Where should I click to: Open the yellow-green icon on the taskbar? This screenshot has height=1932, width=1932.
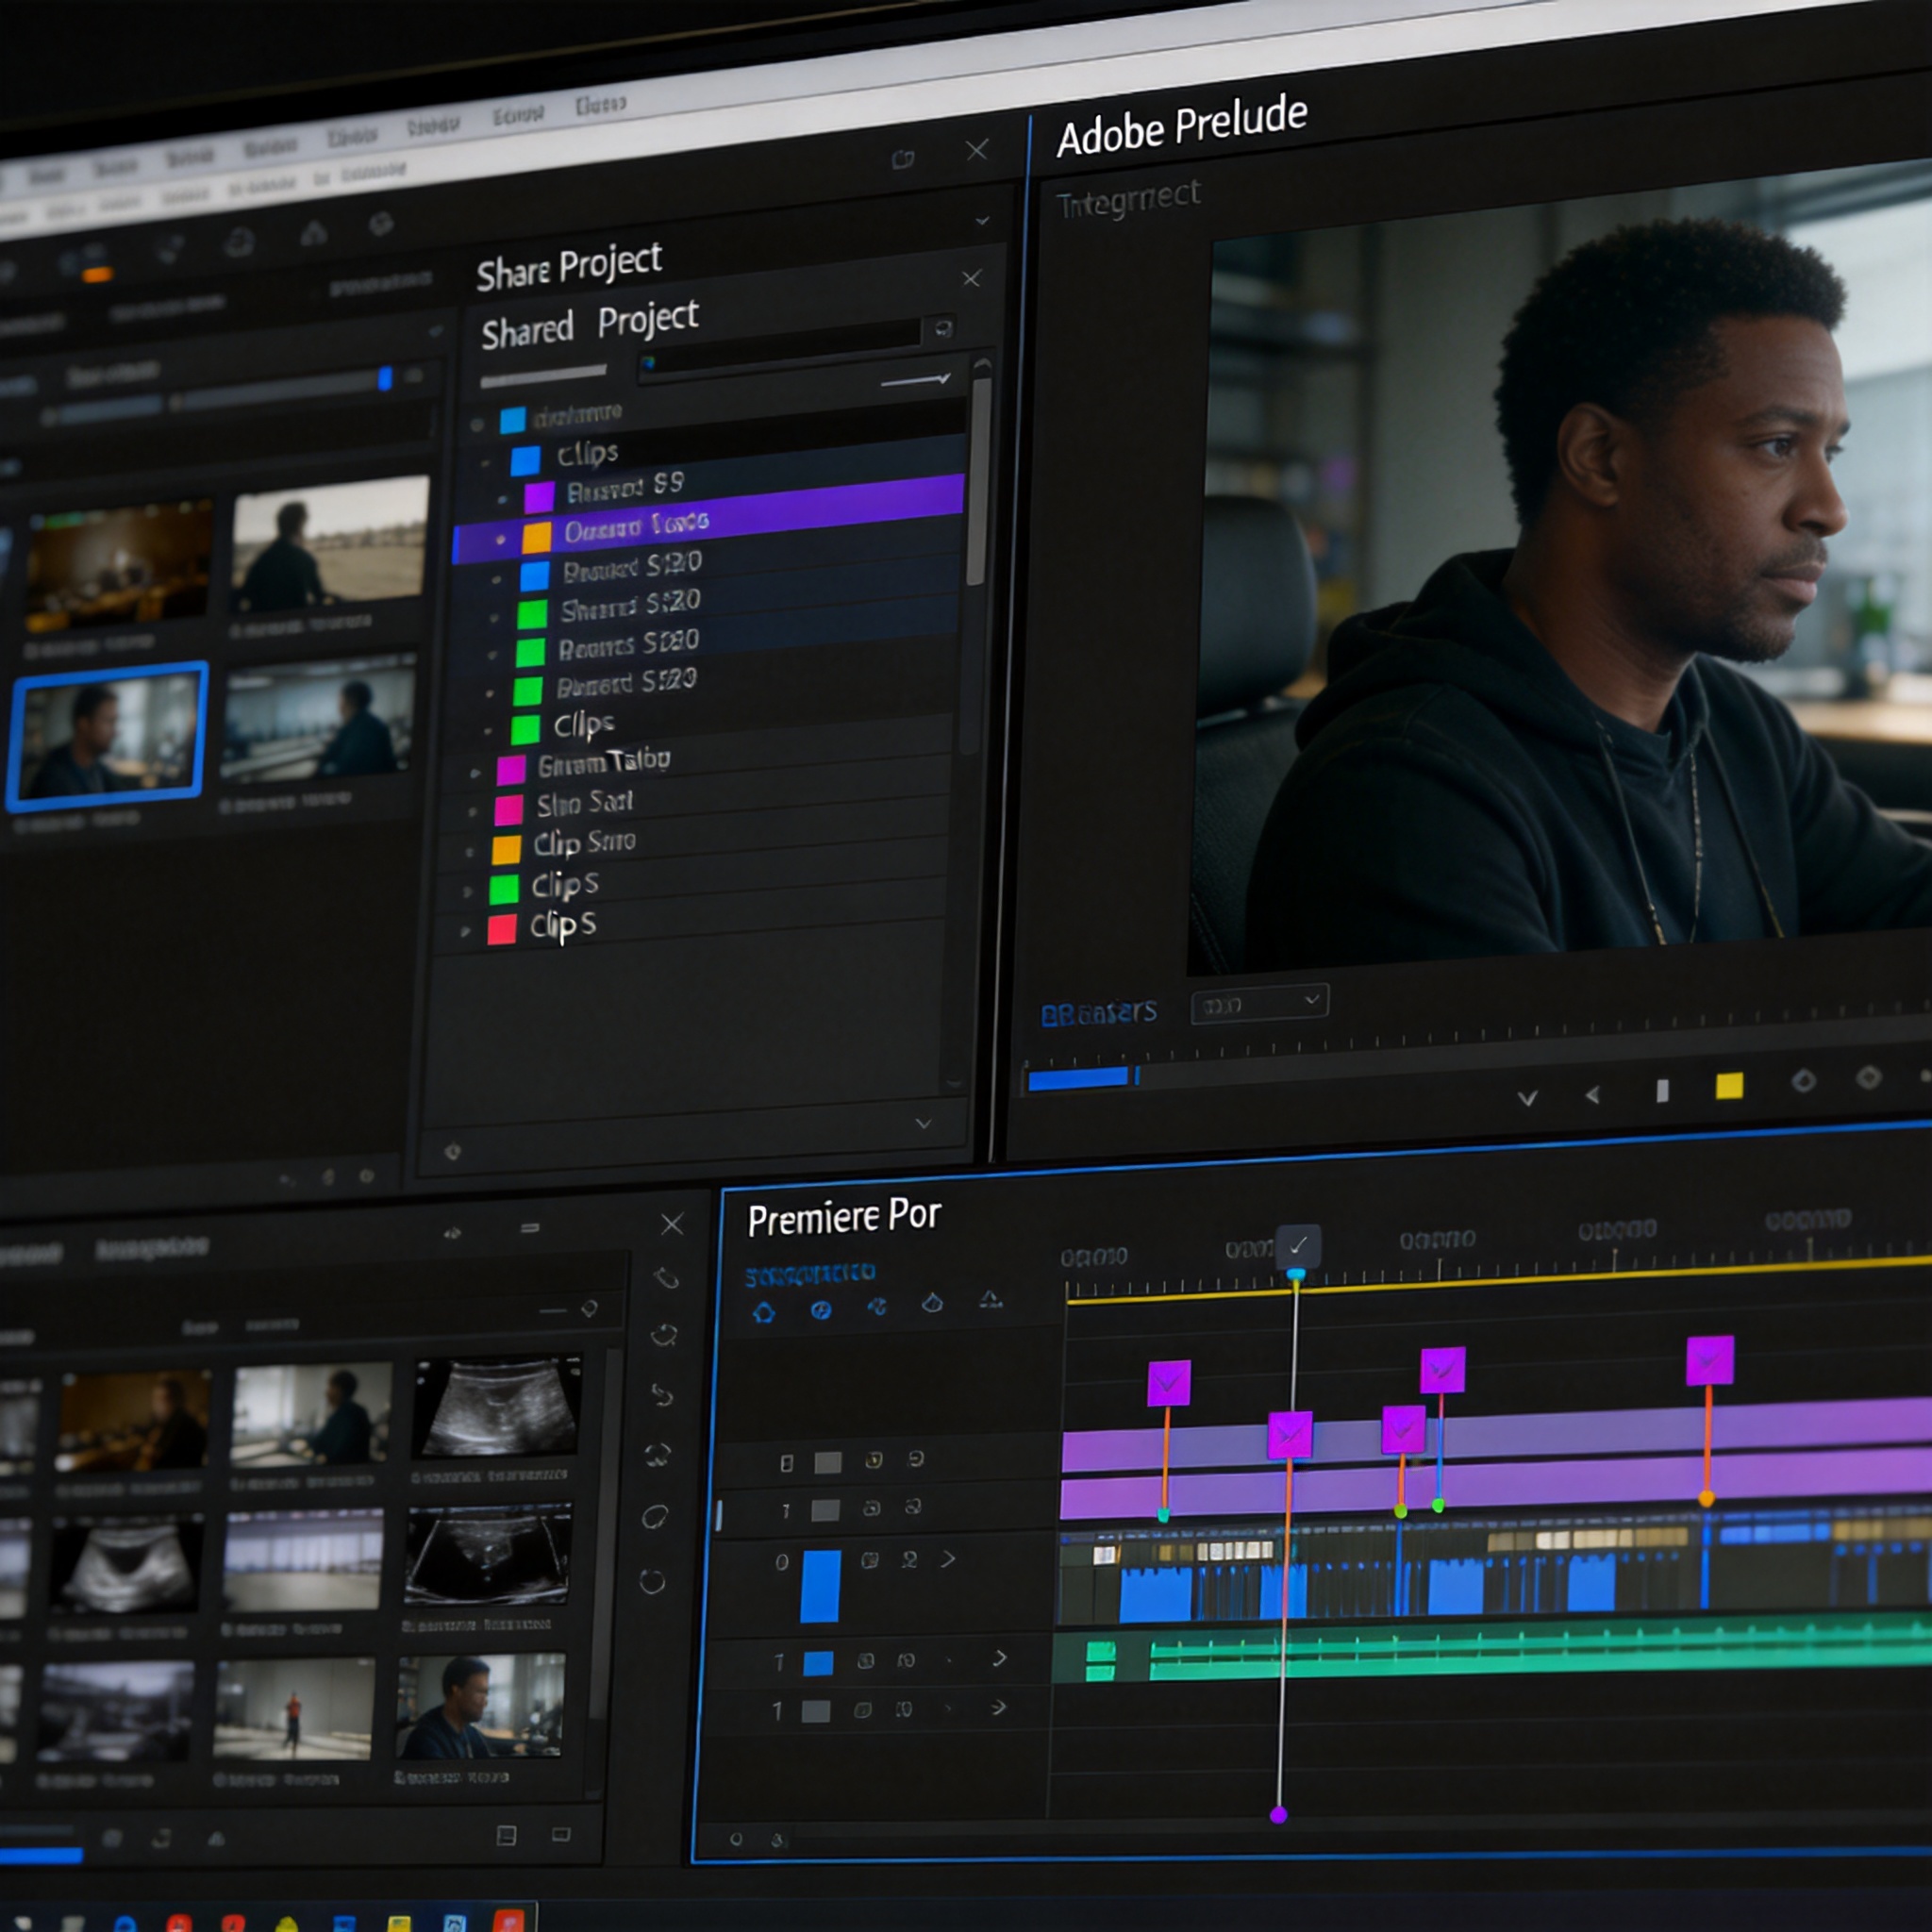click(287, 1924)
